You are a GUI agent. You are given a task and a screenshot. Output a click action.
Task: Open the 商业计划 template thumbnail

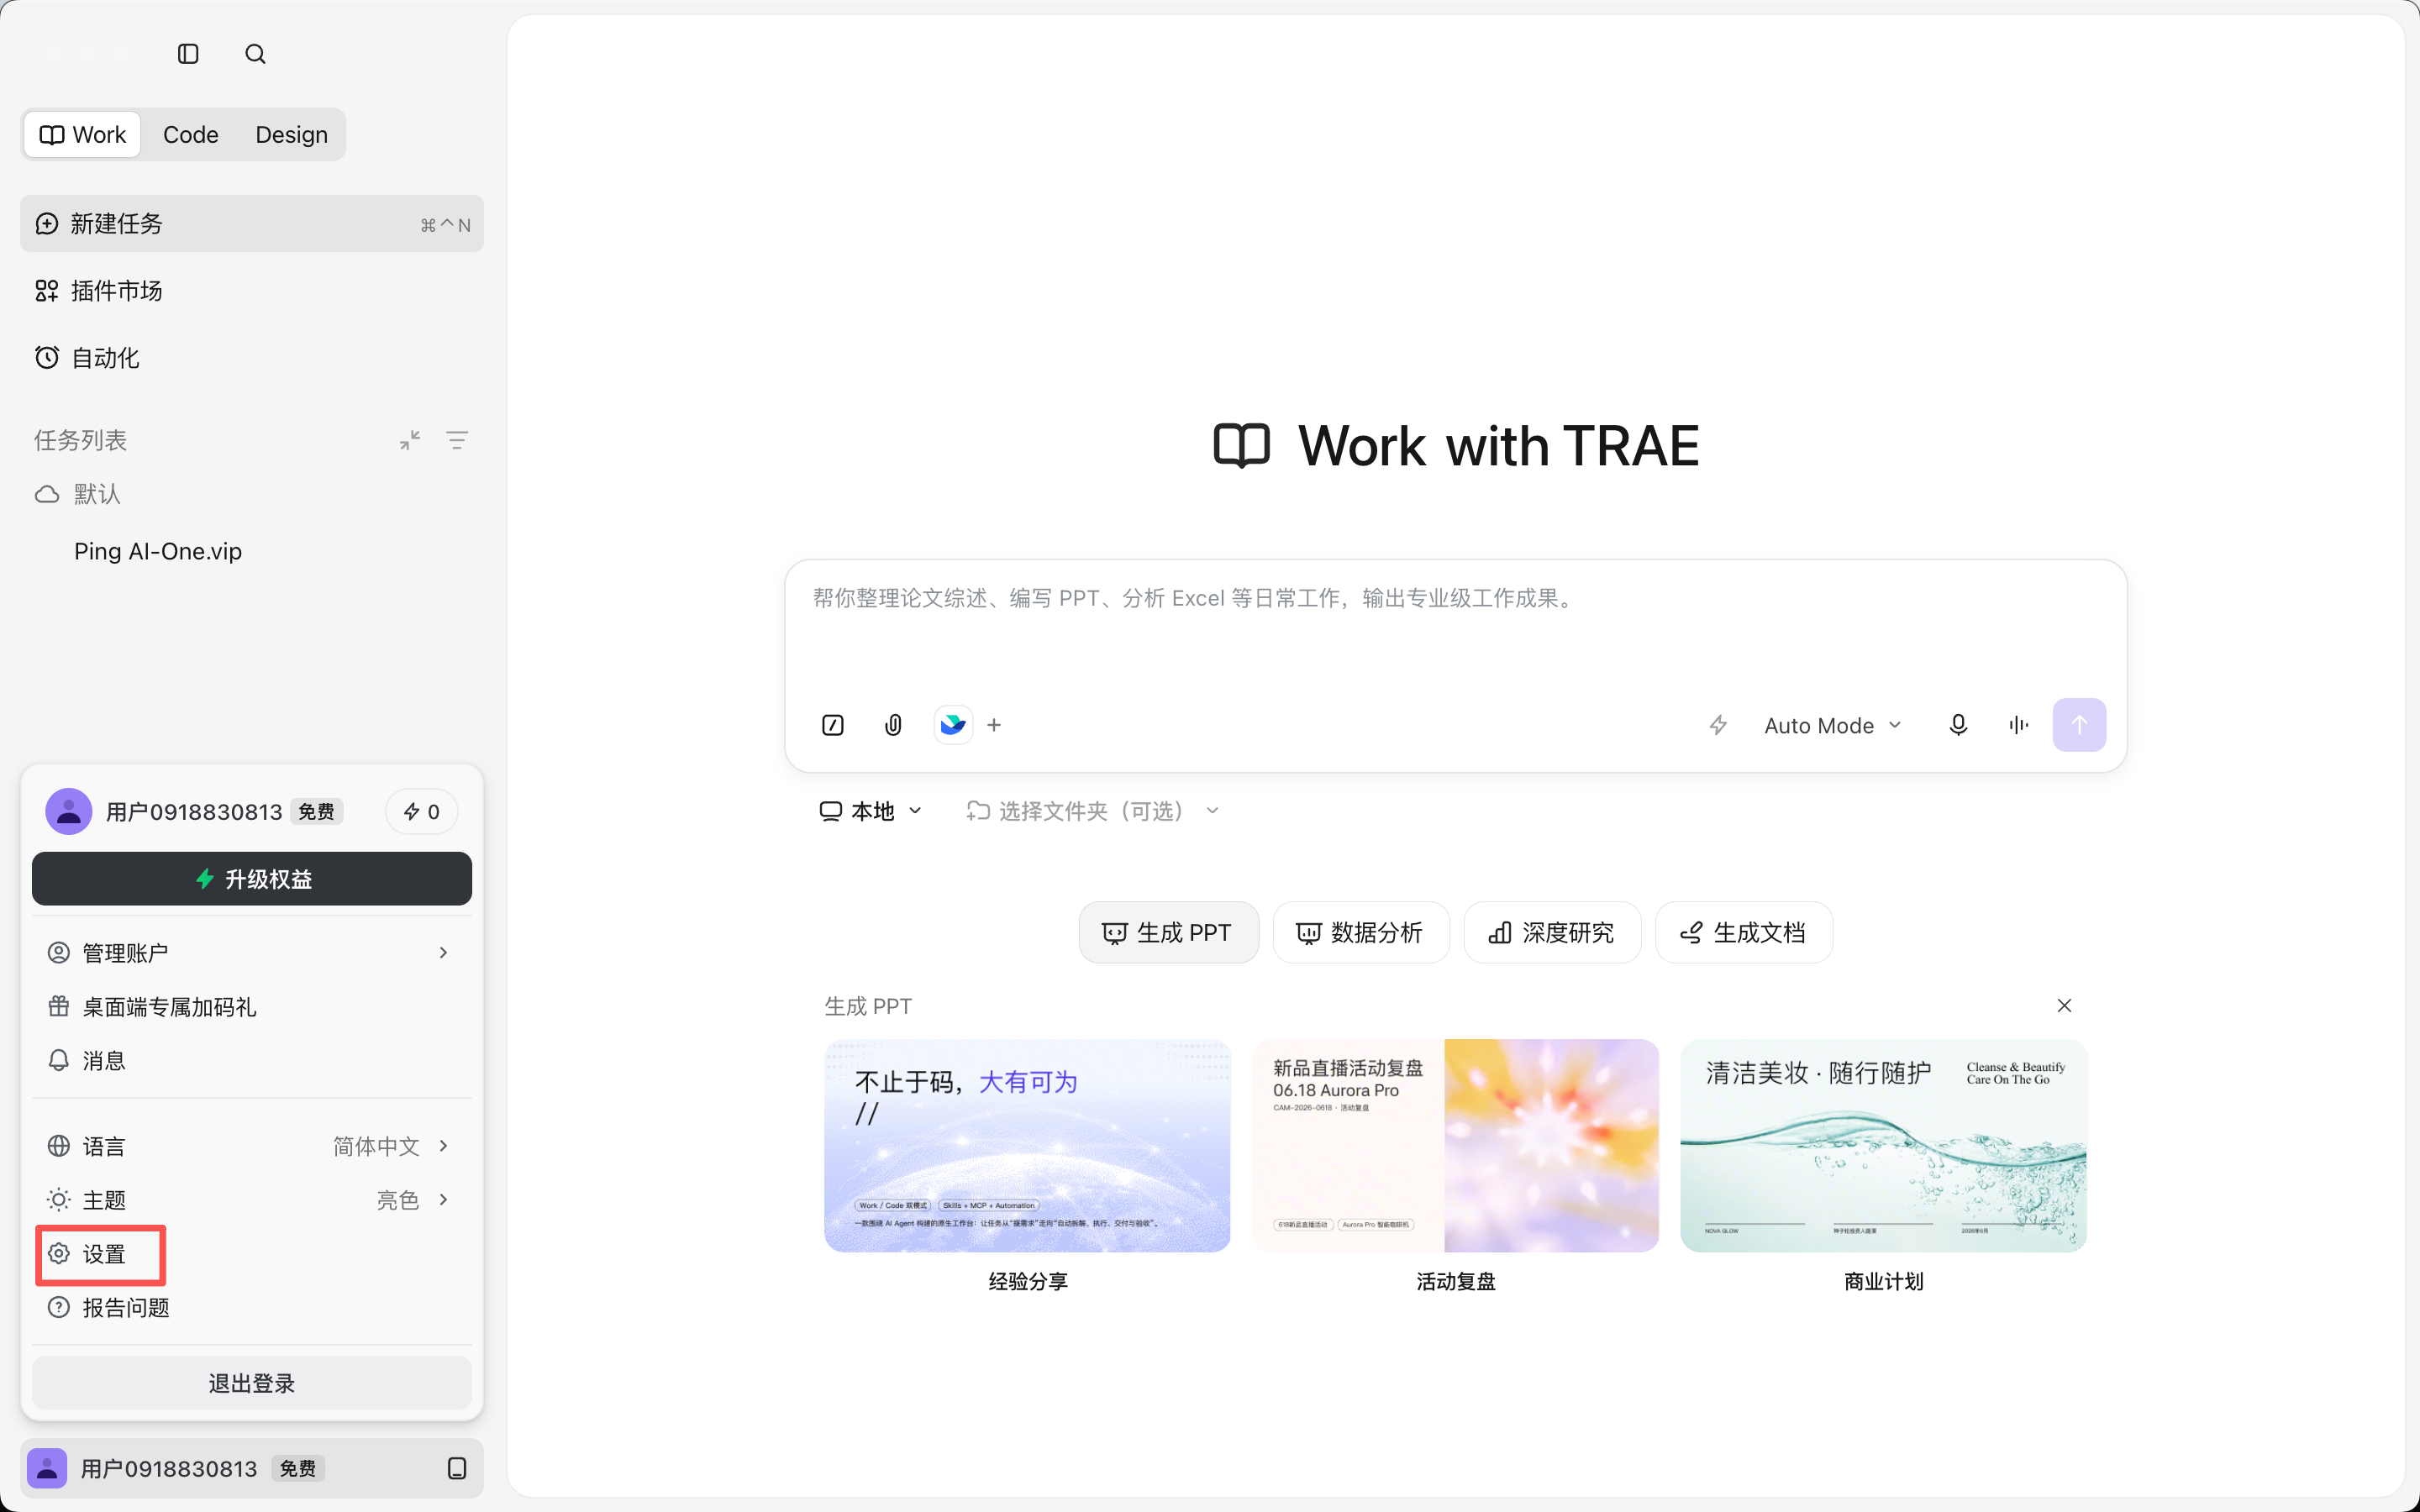[x=1883, y=1145]
